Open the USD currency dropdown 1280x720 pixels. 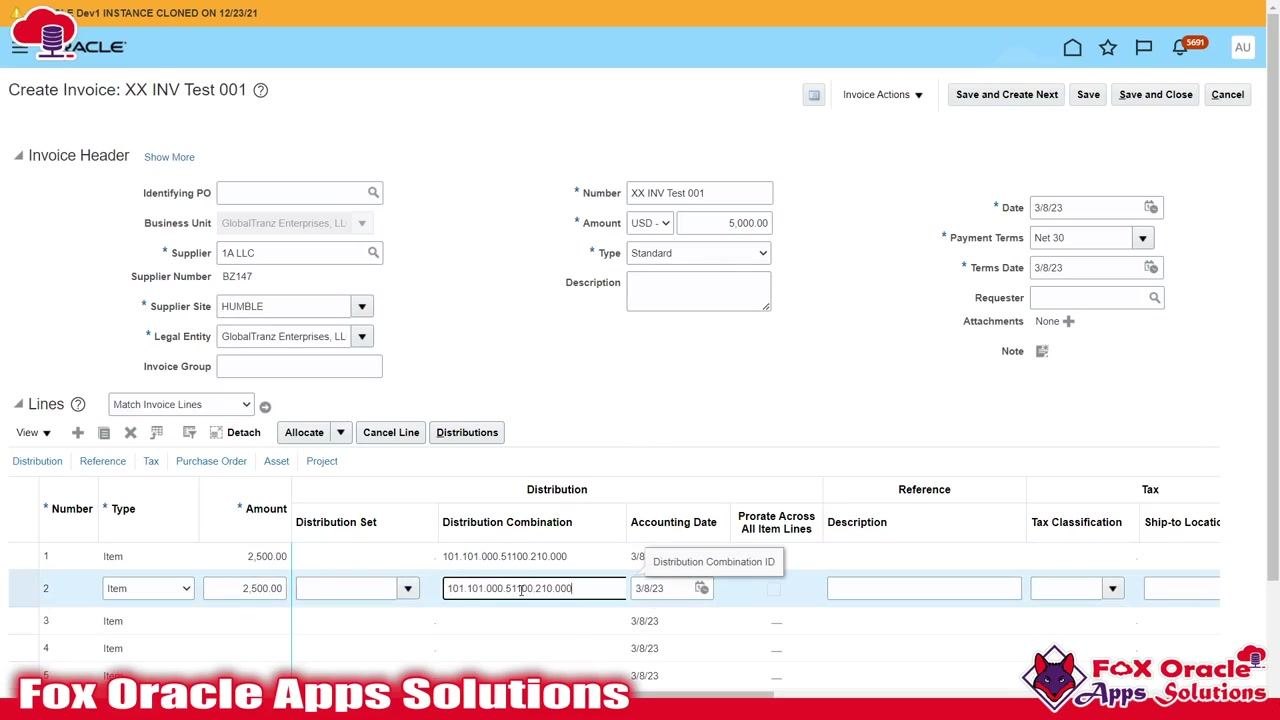point(650,223)
